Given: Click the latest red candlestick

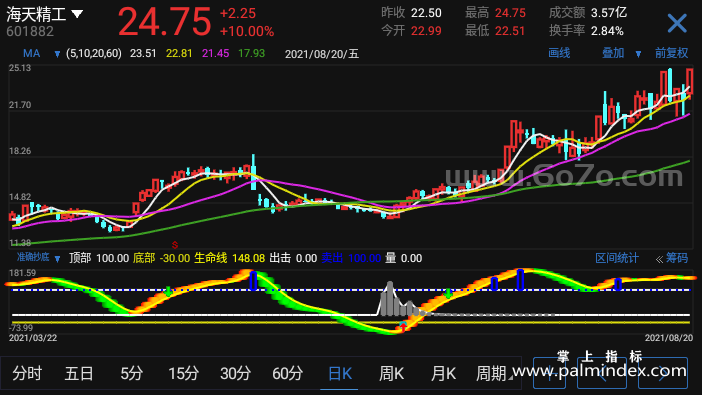Looking at the screenshot, I should click(689, 81).
